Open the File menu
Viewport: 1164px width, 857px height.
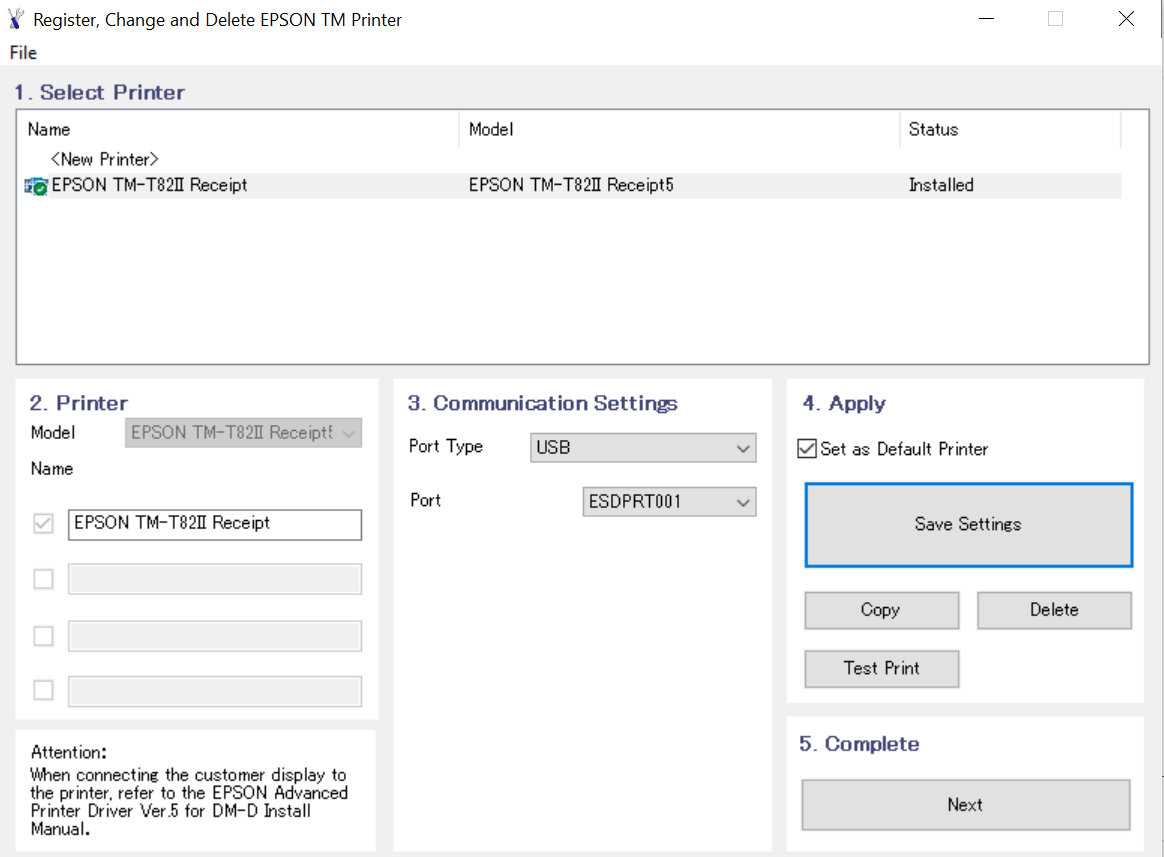pos(23,53)
